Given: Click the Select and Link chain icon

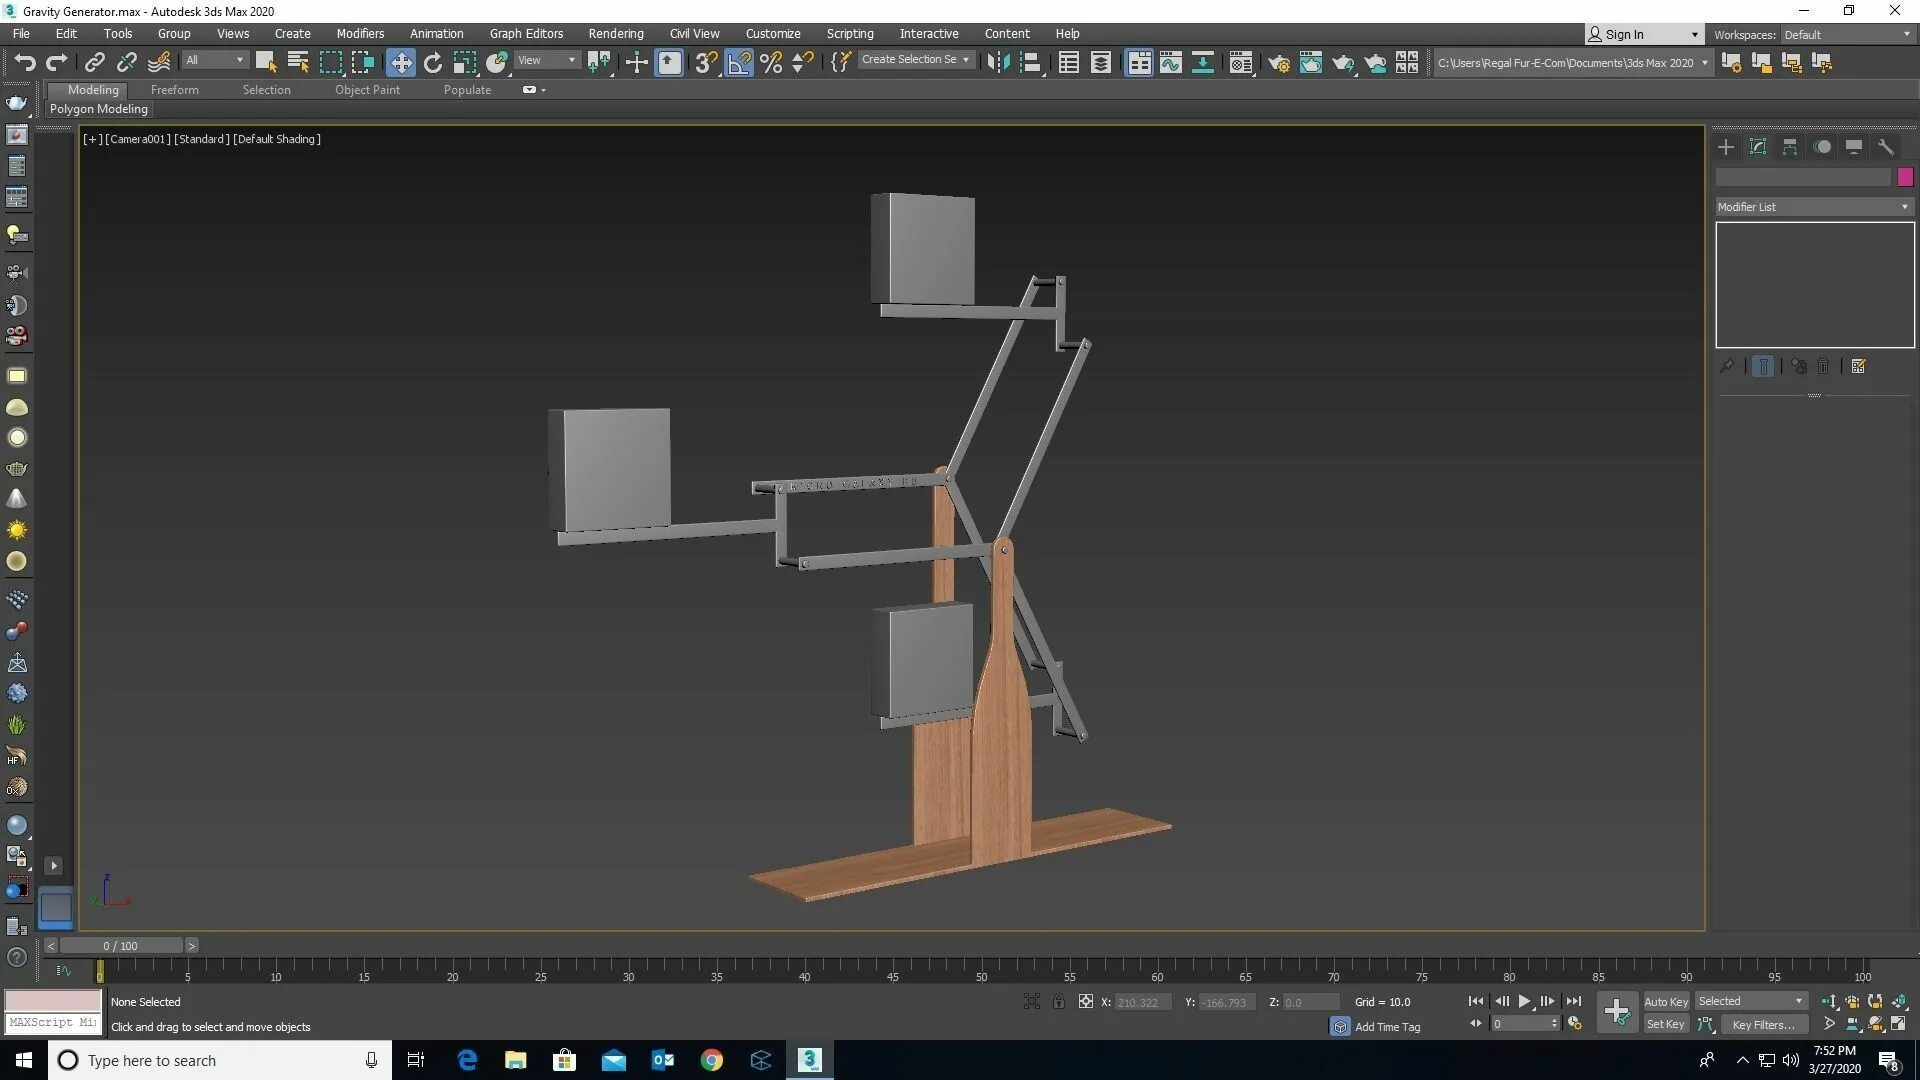Looking at the screenshot, I should pos(94,63).
